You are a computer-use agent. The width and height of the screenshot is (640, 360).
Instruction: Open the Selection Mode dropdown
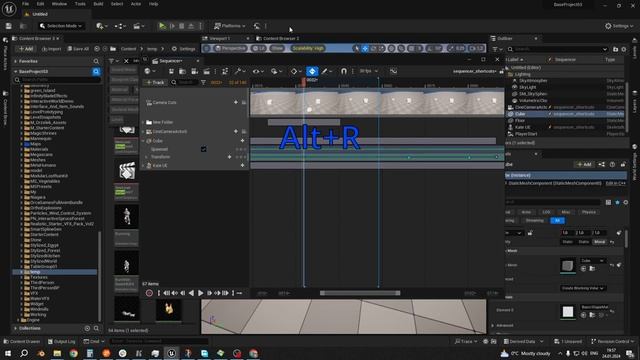pyautogui.click(x=61, y=26)
